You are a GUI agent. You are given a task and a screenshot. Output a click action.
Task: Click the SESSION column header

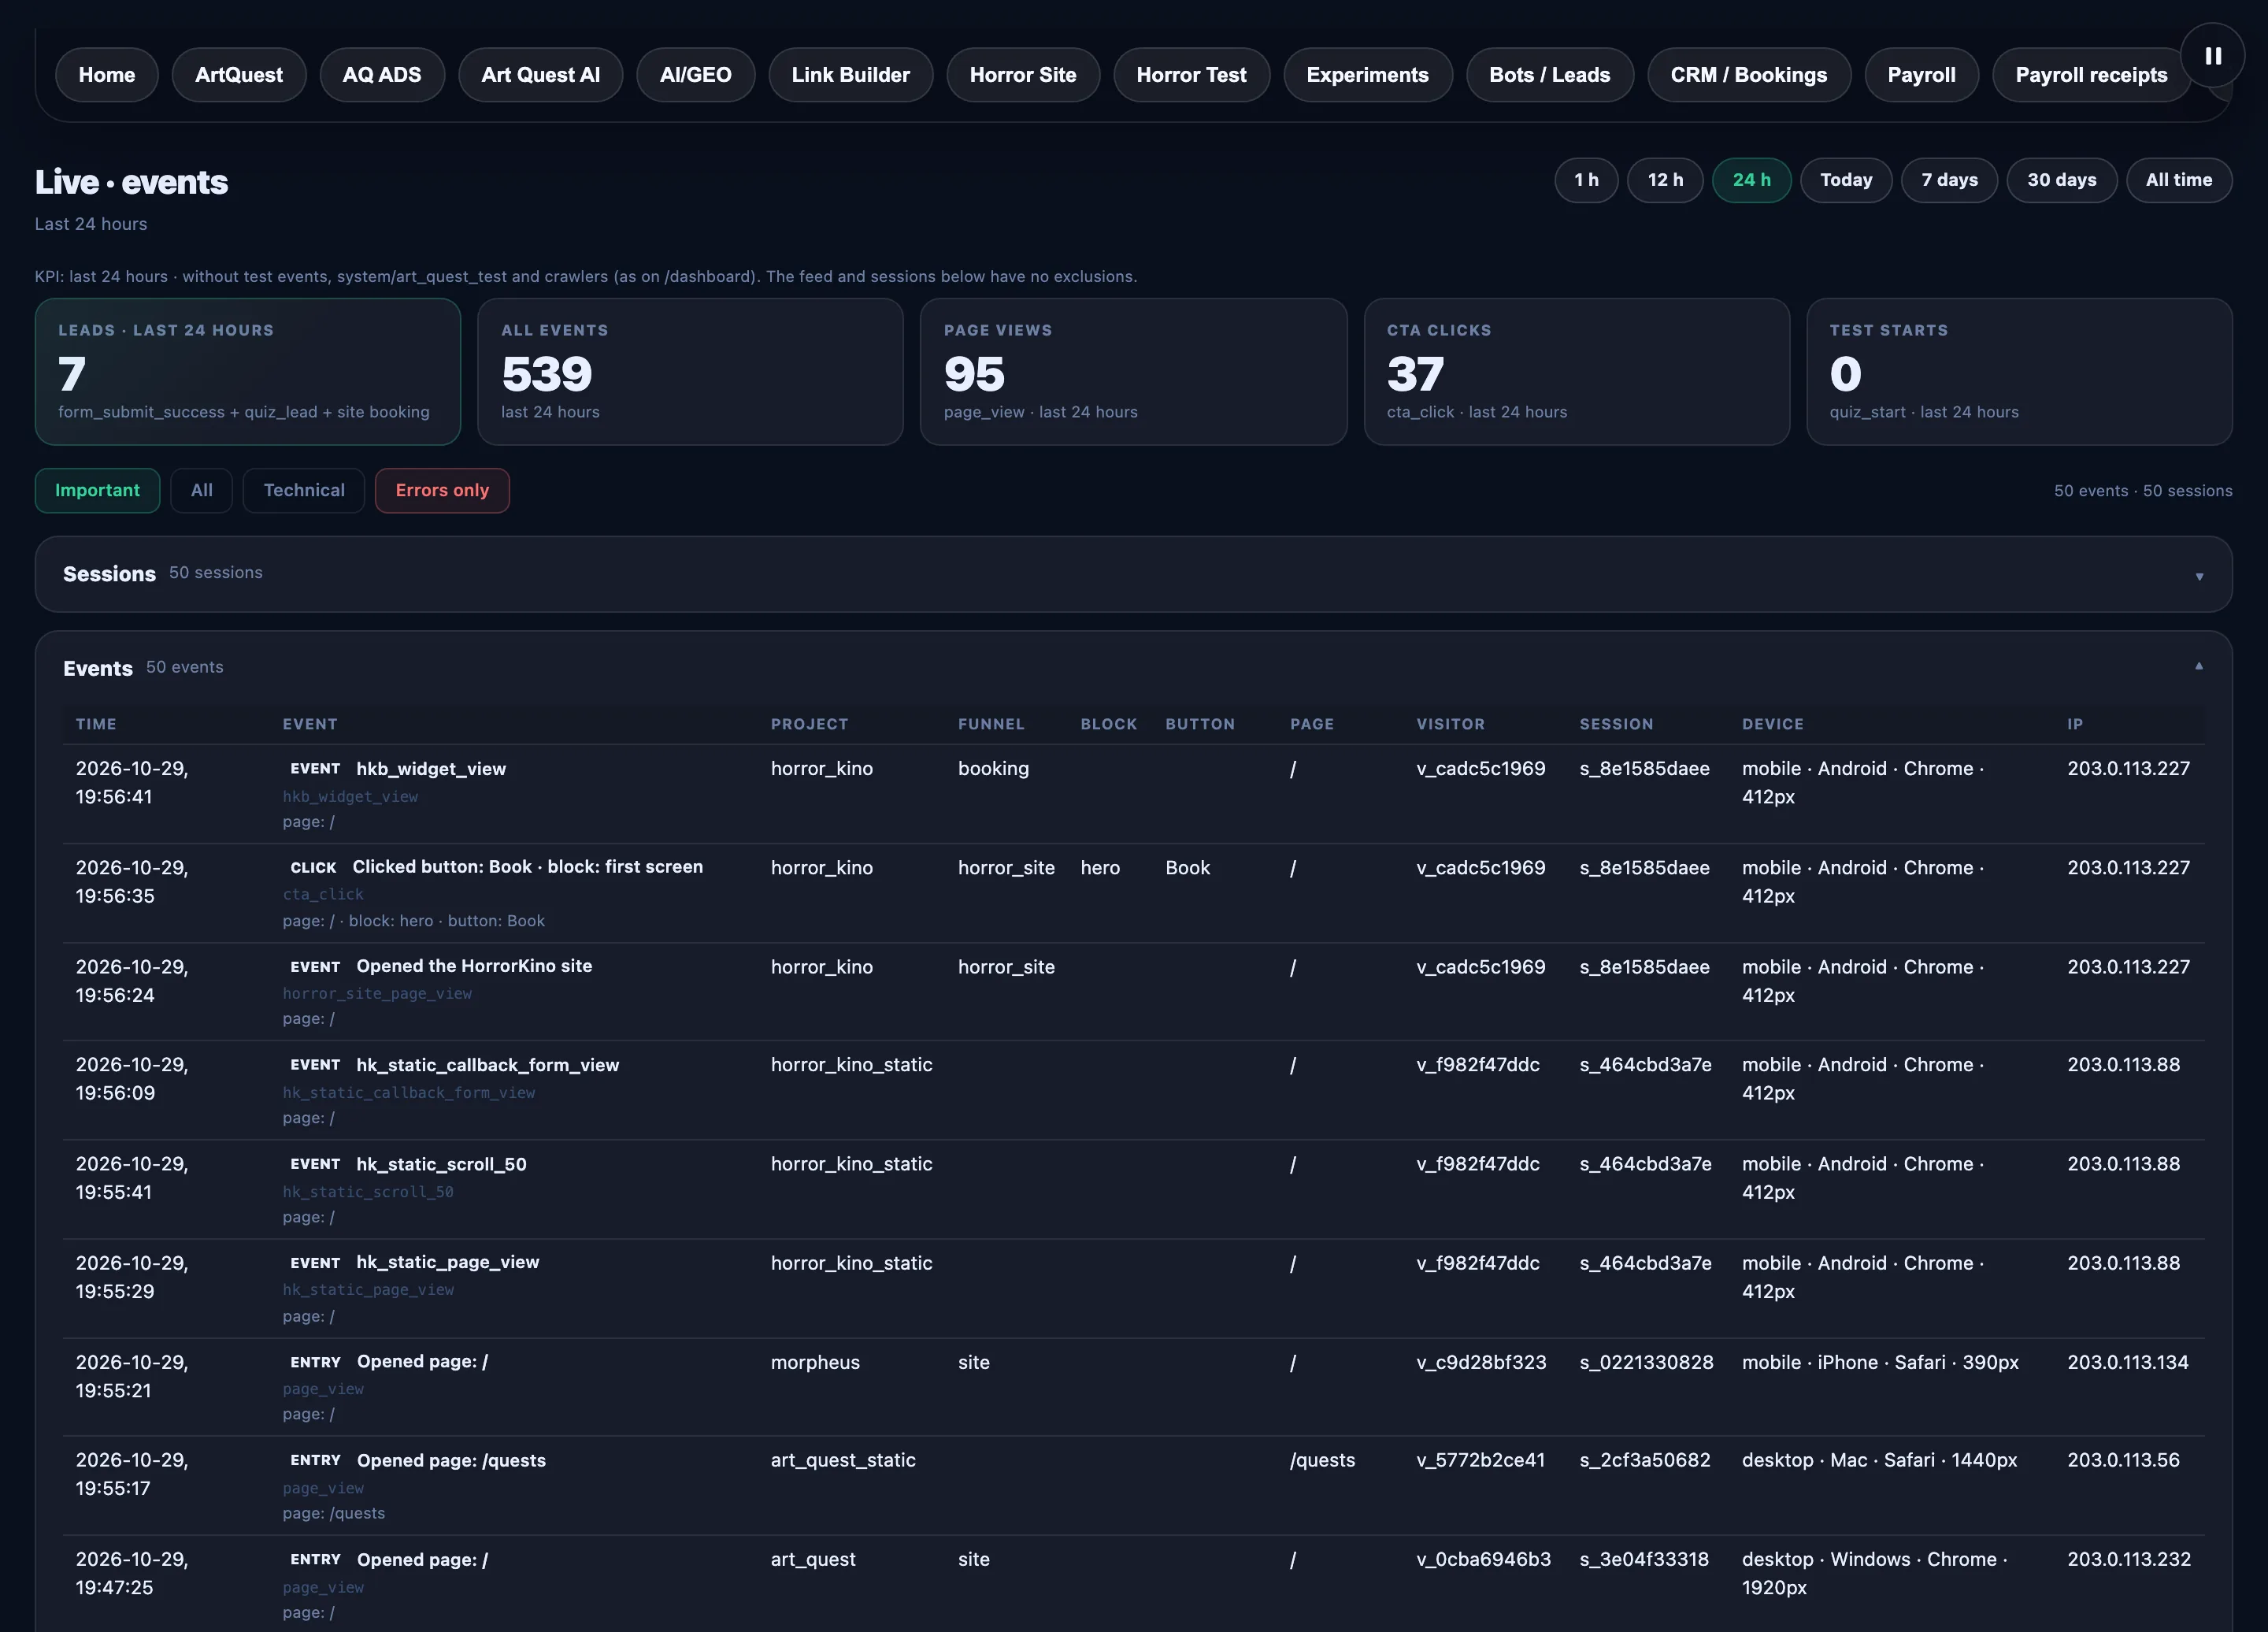(x=1617, y=724)
